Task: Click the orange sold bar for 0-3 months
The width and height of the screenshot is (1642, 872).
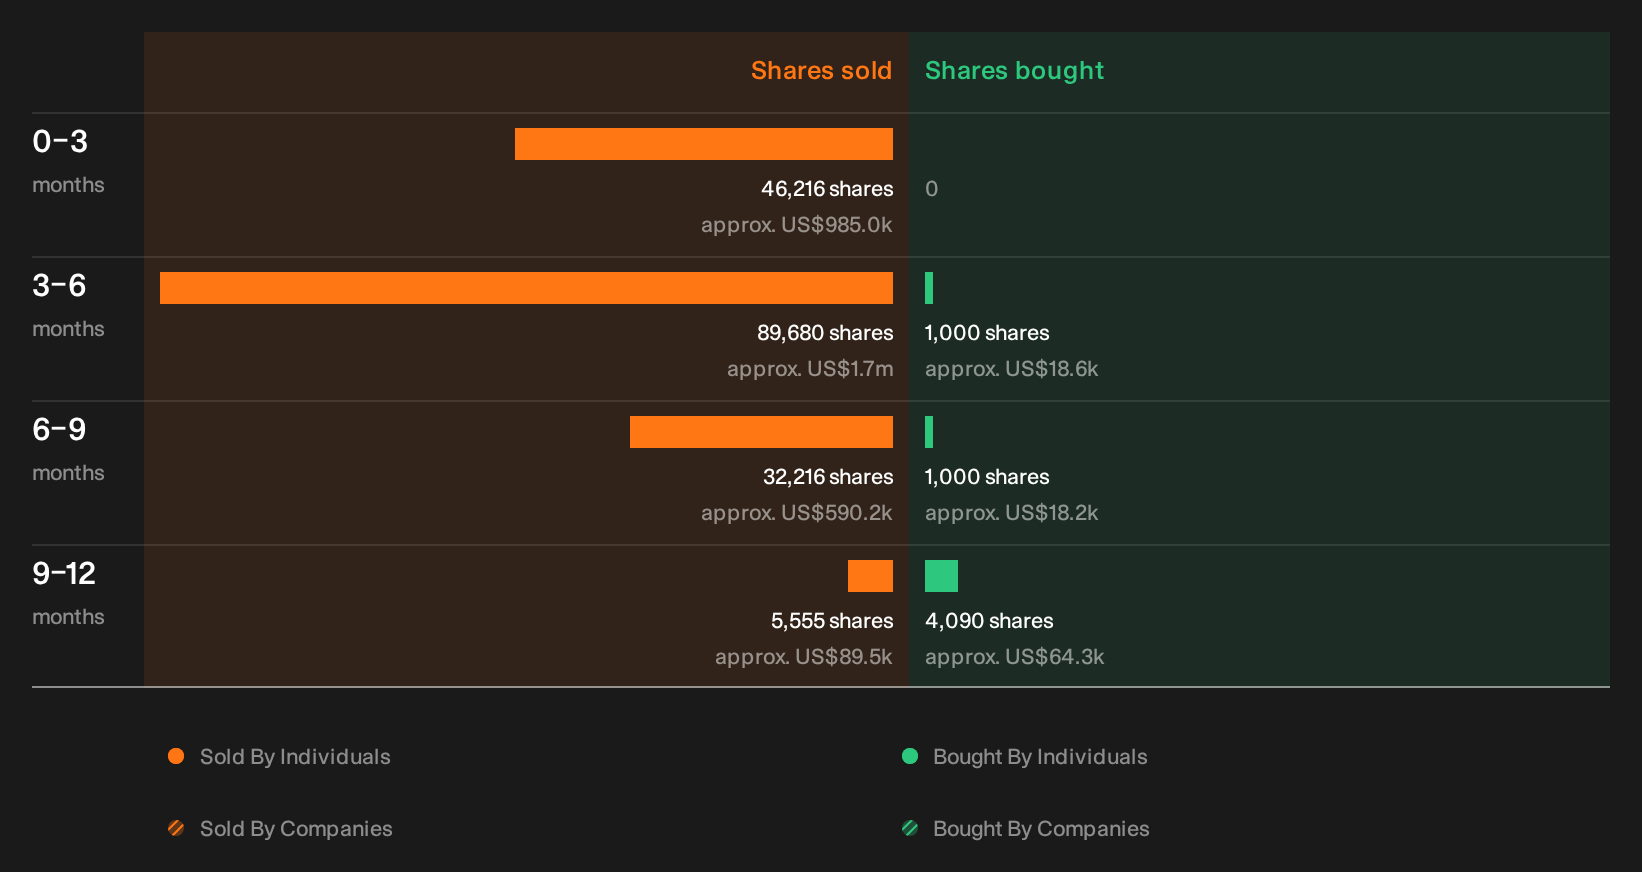Action: click(704, 144)
